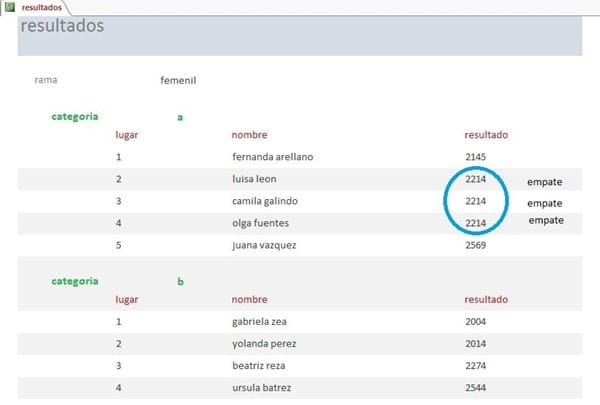Select the name olga fuentes
Viewport: 600px width, 405px height.
click(260, 223)
